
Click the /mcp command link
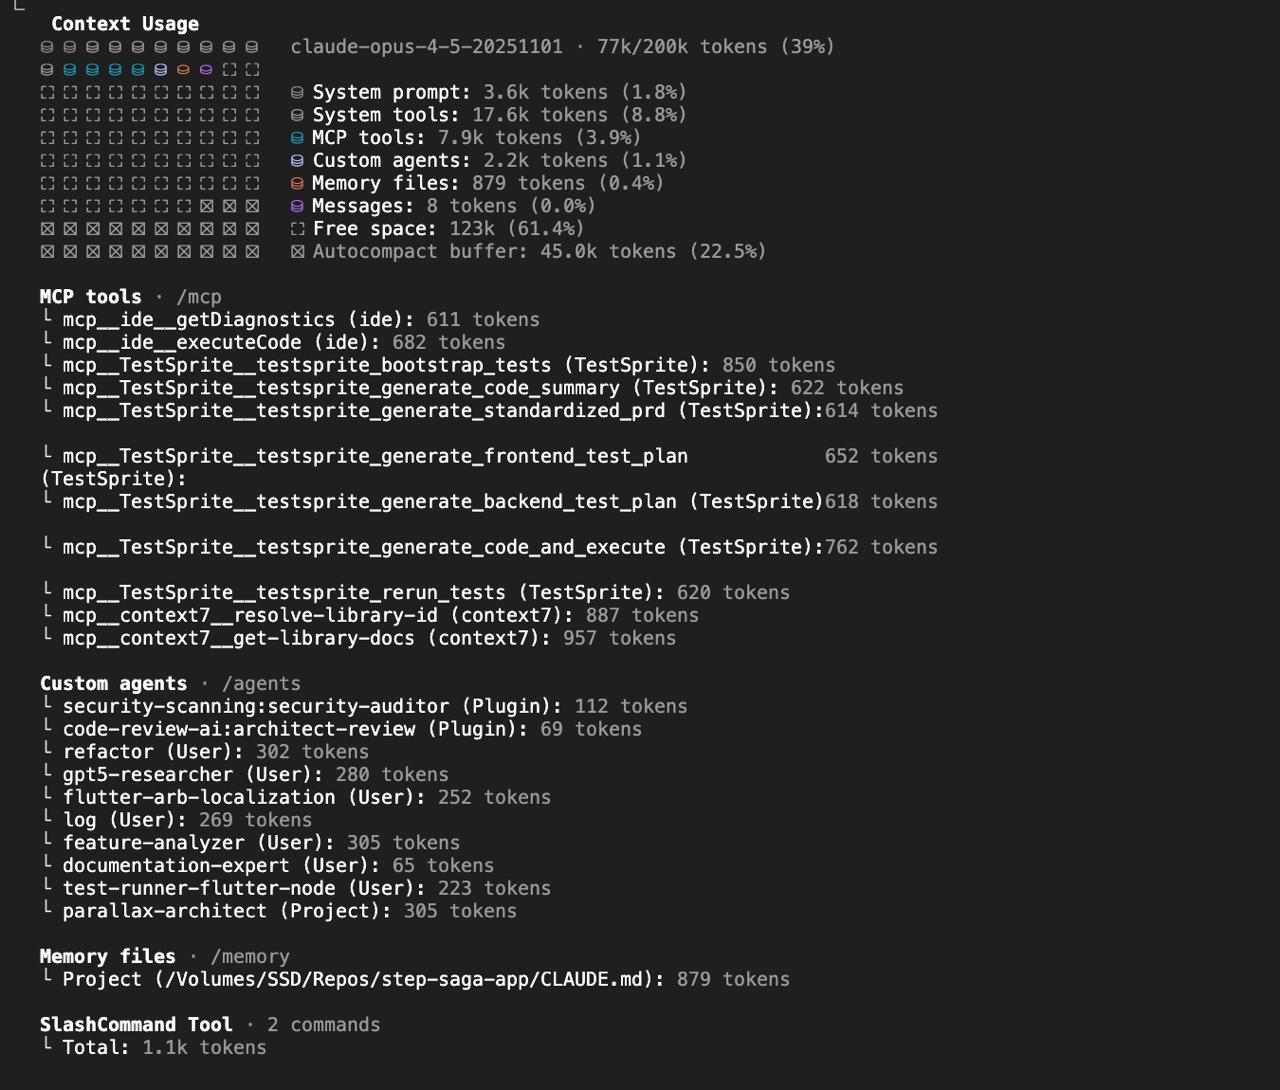tap(199, 297)
